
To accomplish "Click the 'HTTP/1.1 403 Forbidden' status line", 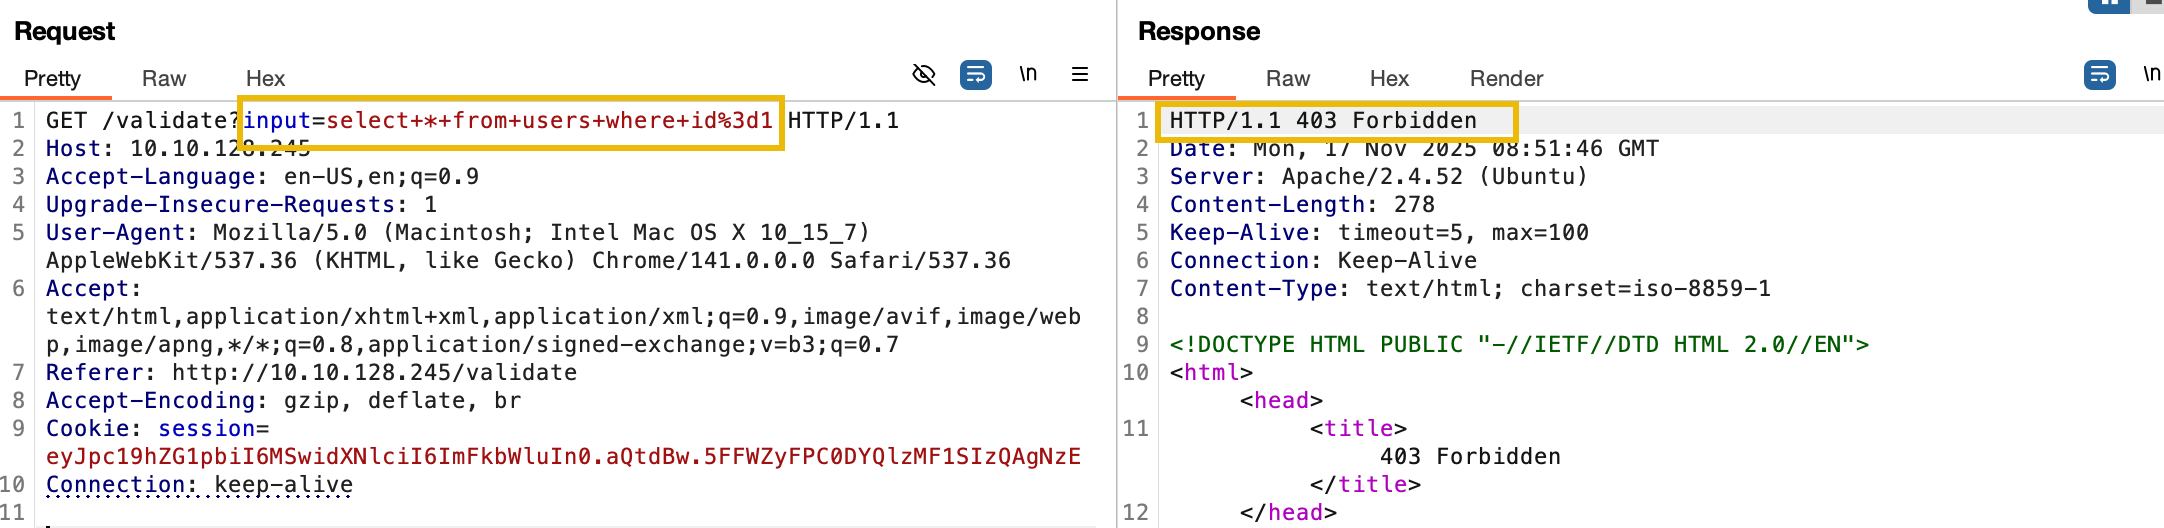I will click(1323, 120).
